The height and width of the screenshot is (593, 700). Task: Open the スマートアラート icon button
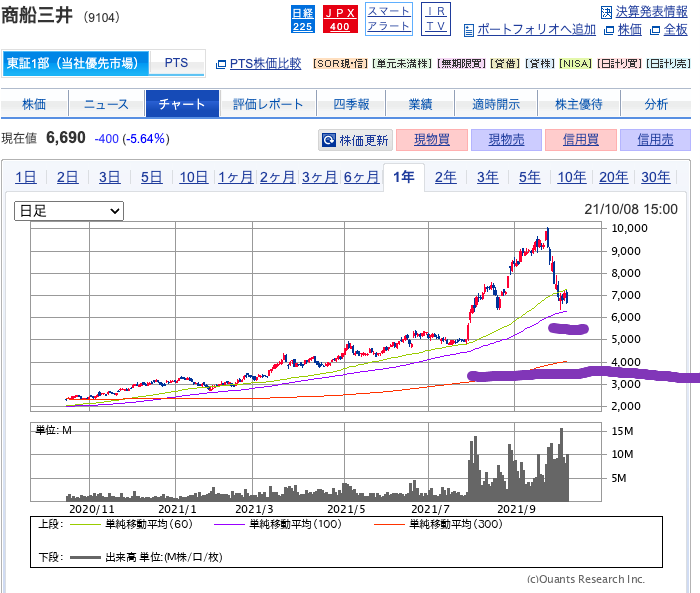point(389,19)
